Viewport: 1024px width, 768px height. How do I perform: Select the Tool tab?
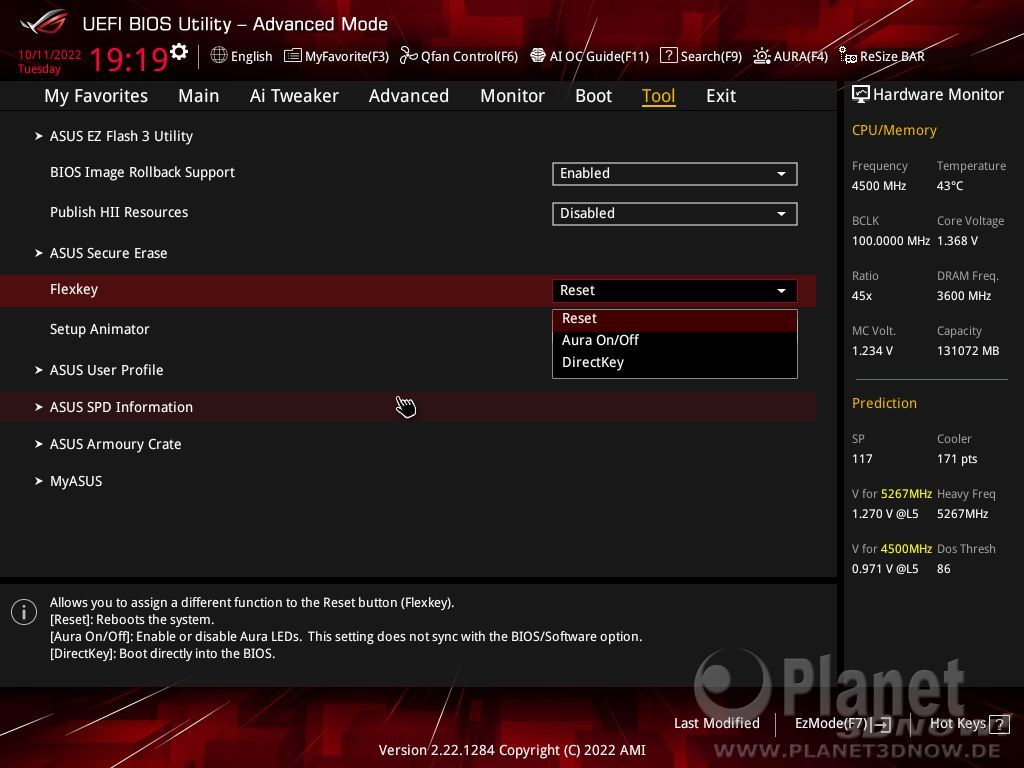(x=658, y=96)
